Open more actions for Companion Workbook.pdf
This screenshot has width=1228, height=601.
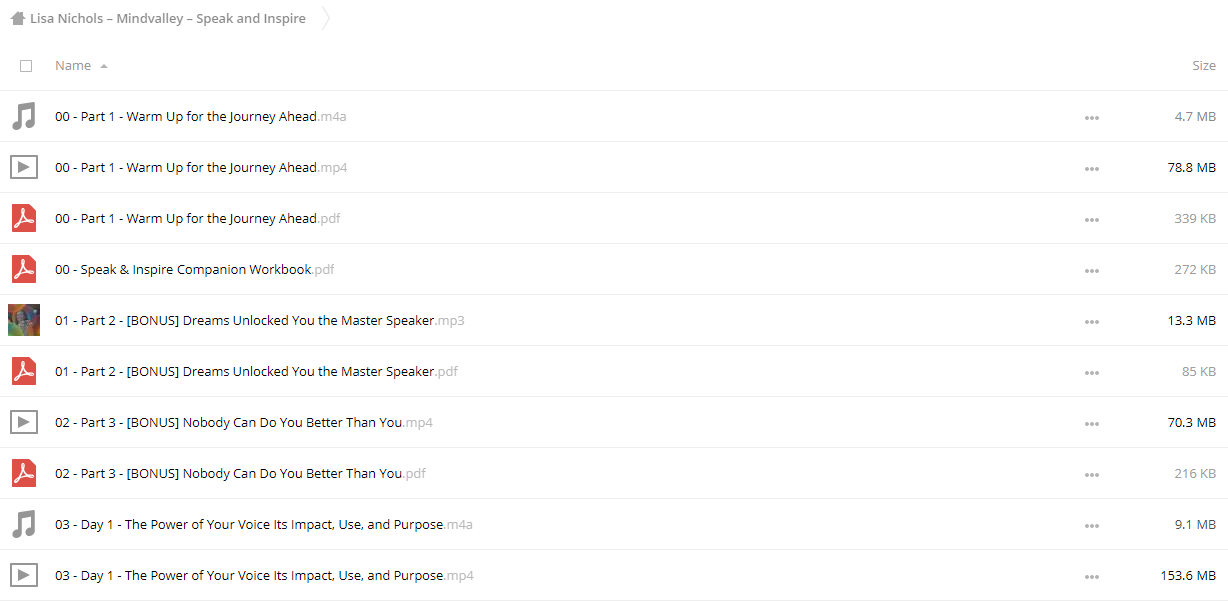tap(1092, 271)
